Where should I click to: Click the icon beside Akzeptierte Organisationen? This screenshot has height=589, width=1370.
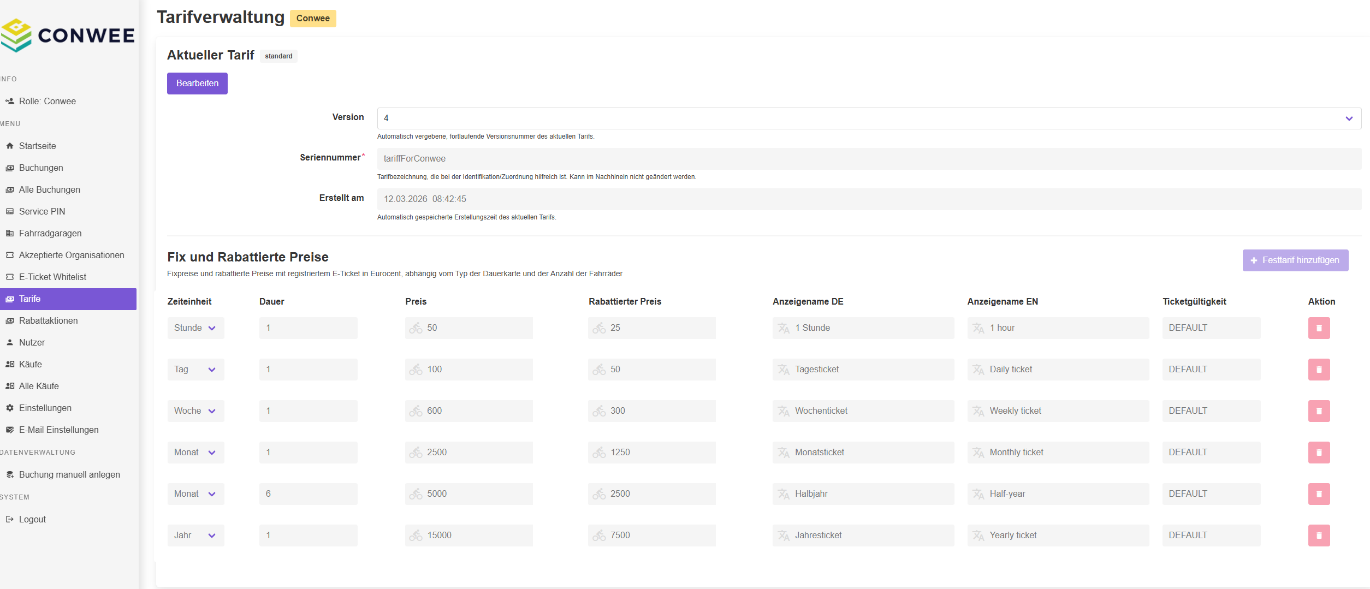coord(10,255)
